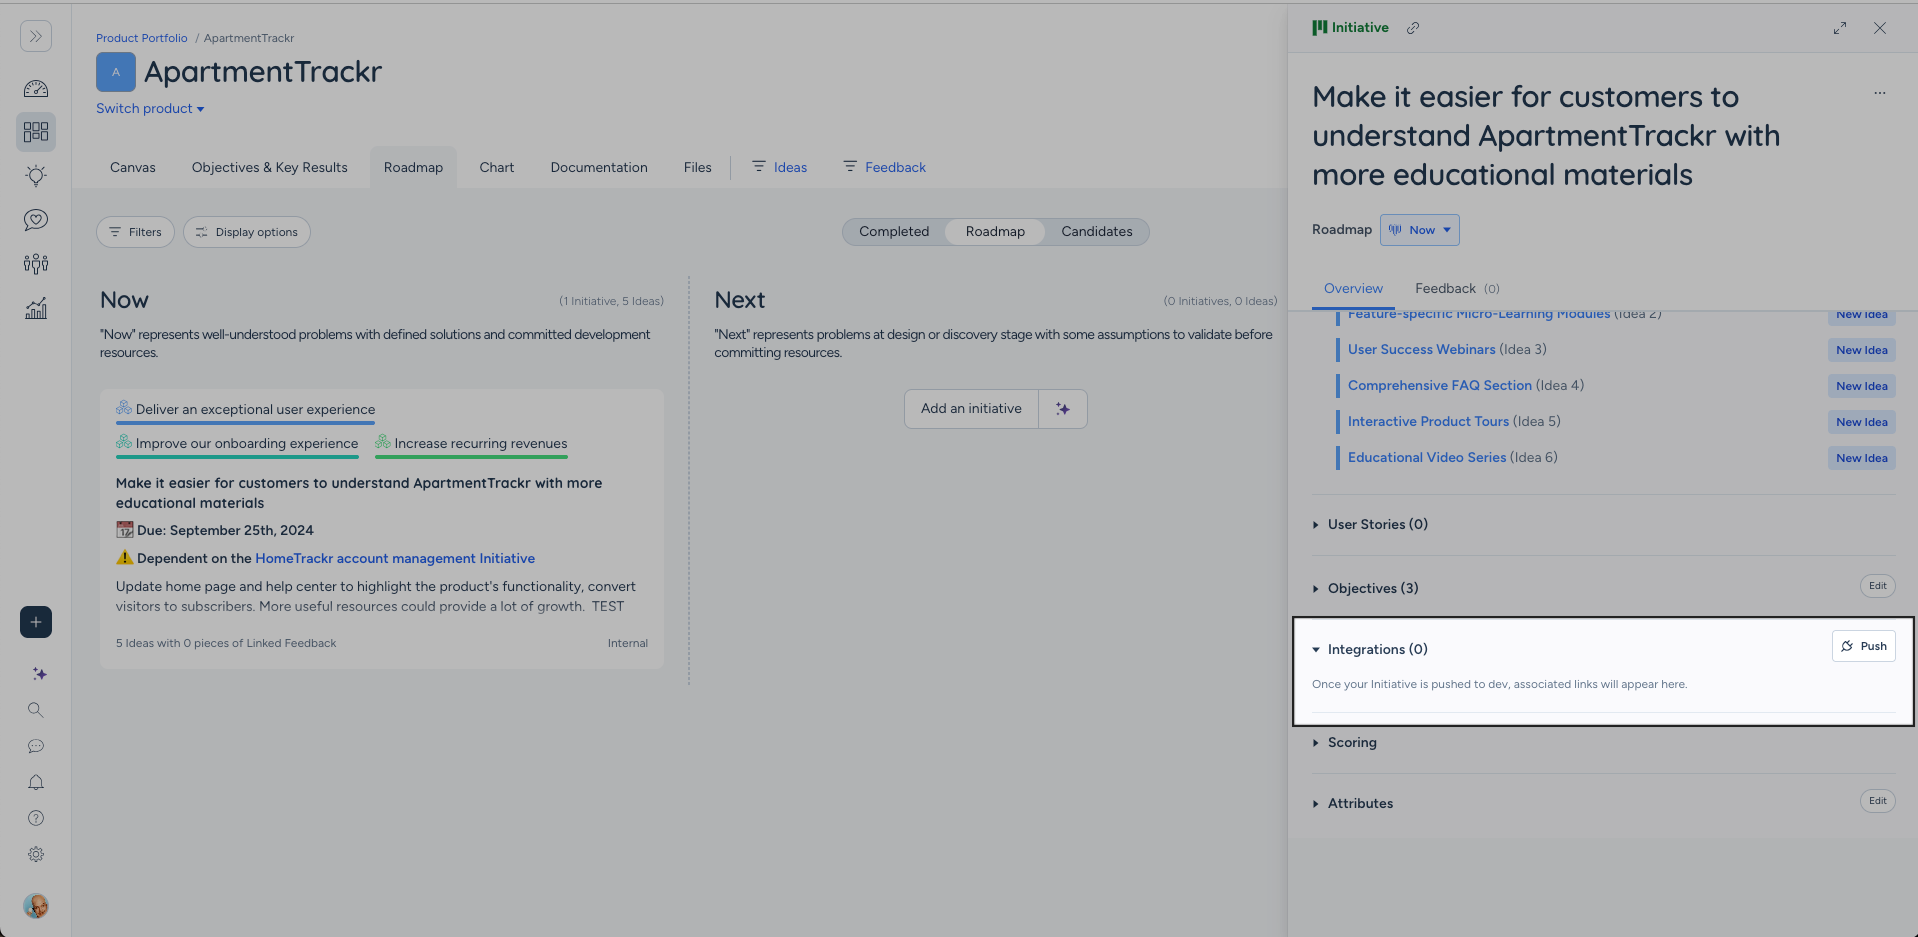Expand the Objectives (3) section

pyautogui.click(x=1365, y=588)
